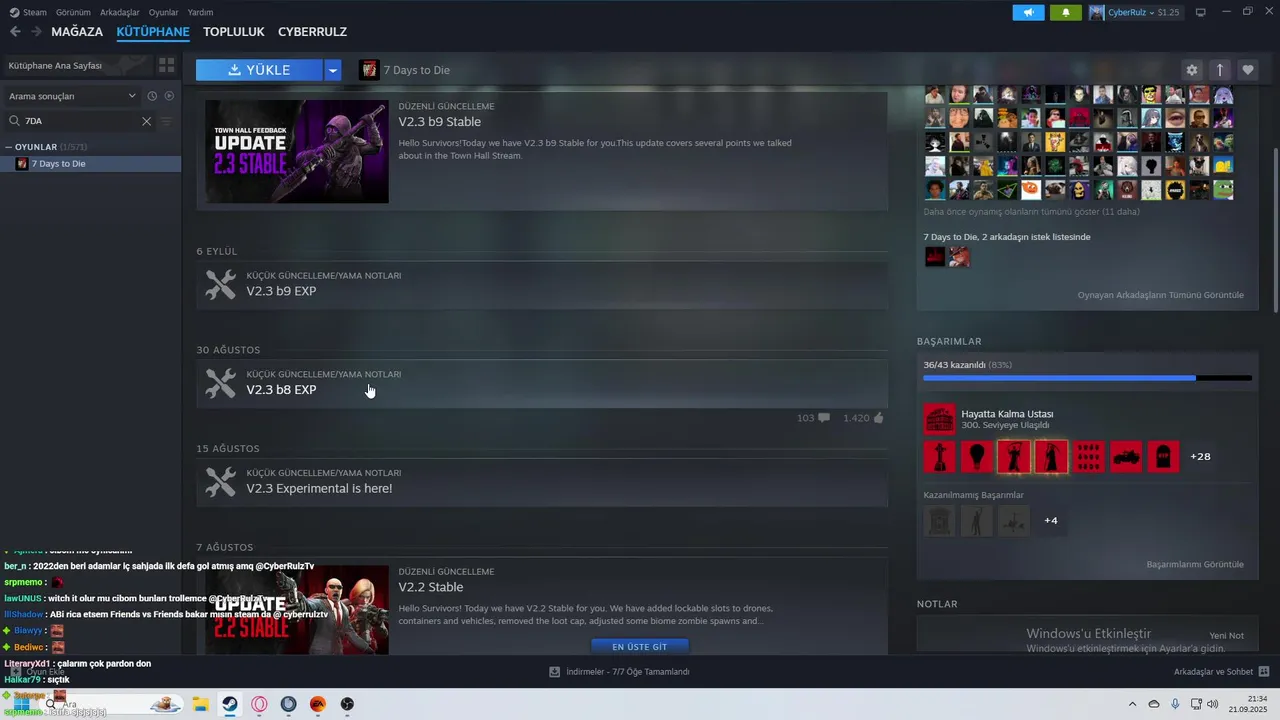Select 7 Days to Die in list
Screen dimensions: 1280x720
click(x=90, y=163)
